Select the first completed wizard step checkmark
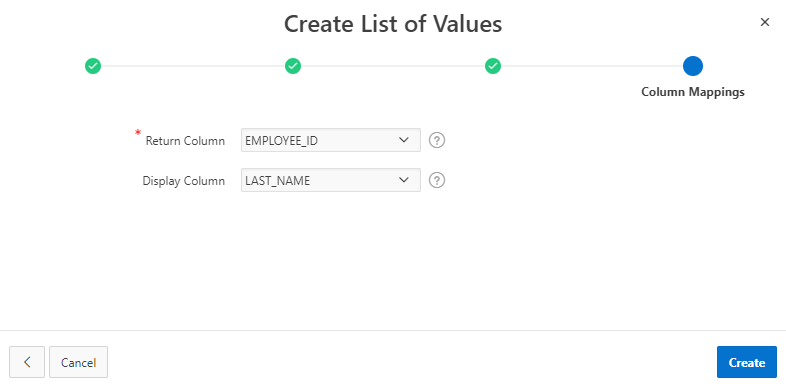This screenshot has height=388, width=786. pyautogui.click(x=93, y=66)
